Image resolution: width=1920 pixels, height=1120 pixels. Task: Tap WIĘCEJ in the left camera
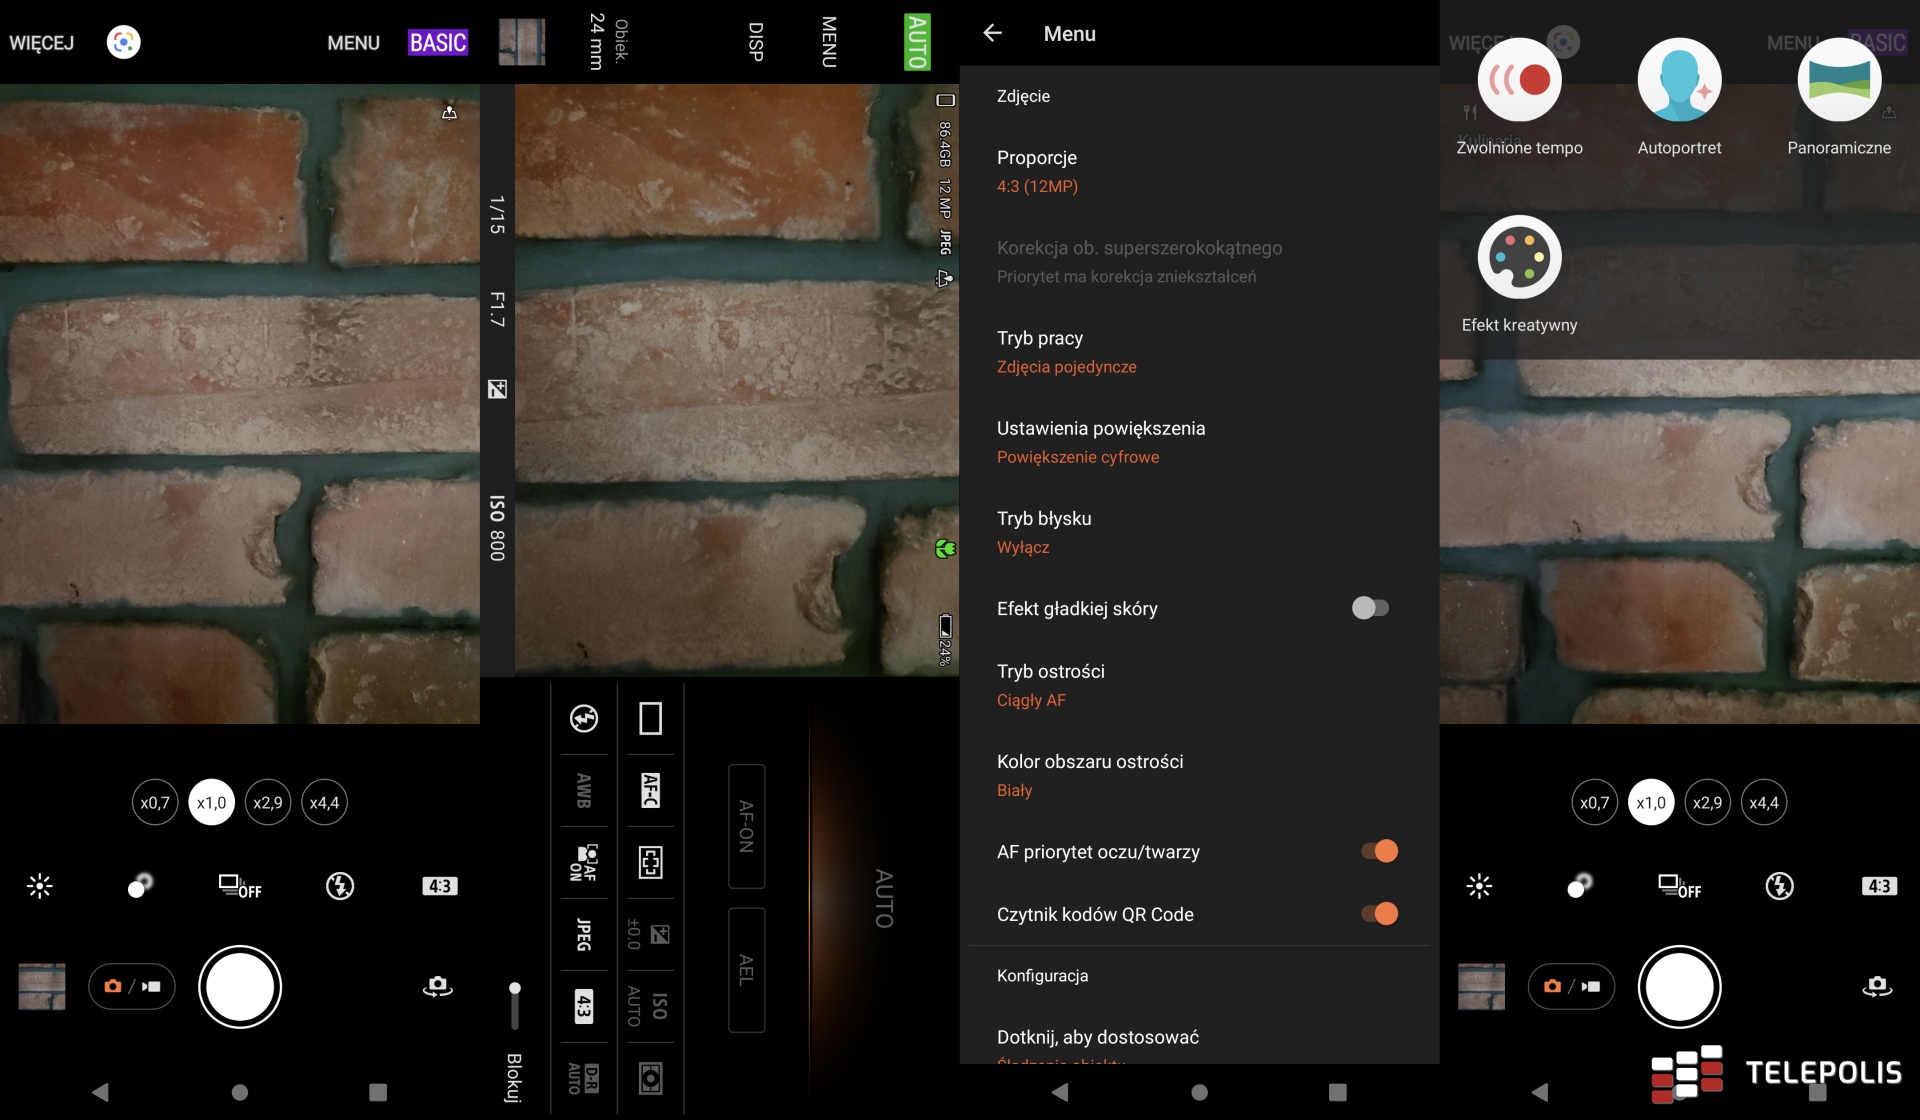pyautogui.click(x=42, y=43)
